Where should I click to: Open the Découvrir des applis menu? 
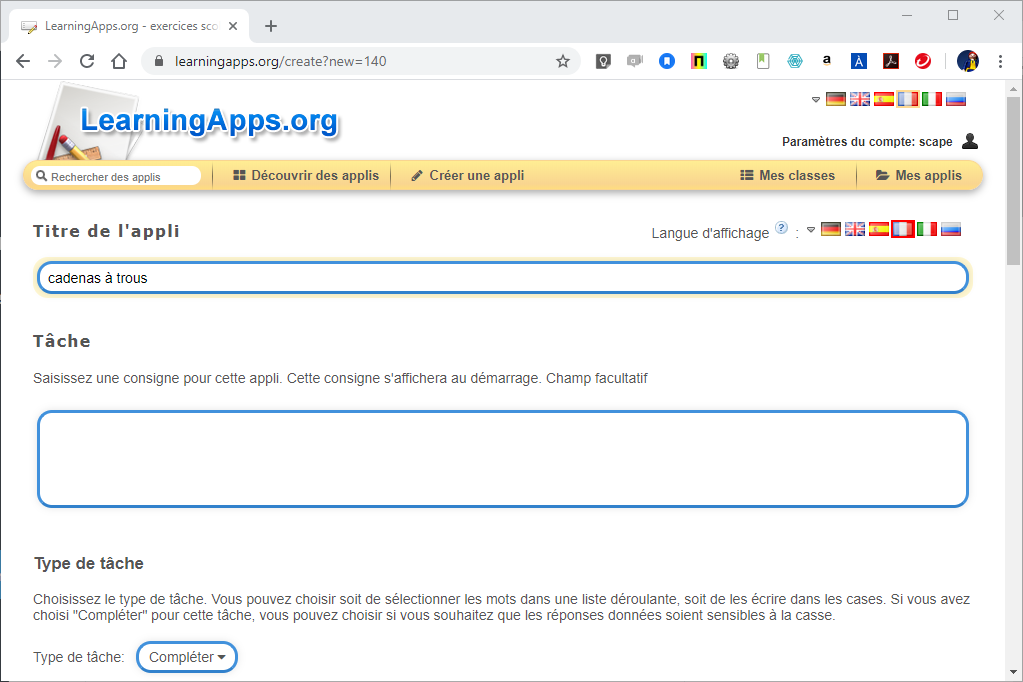pos(306,176)
